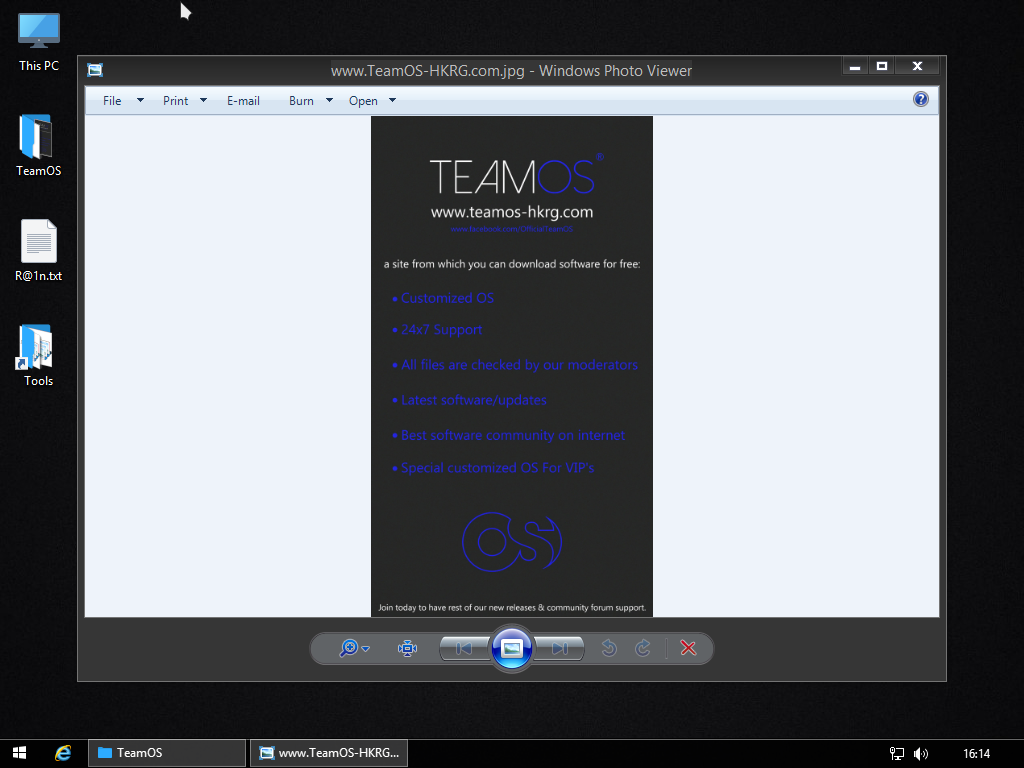Open the Windows Start menu
This screenshot has width=1024, height=768.
pyautogui.click(x=20, y=753)
